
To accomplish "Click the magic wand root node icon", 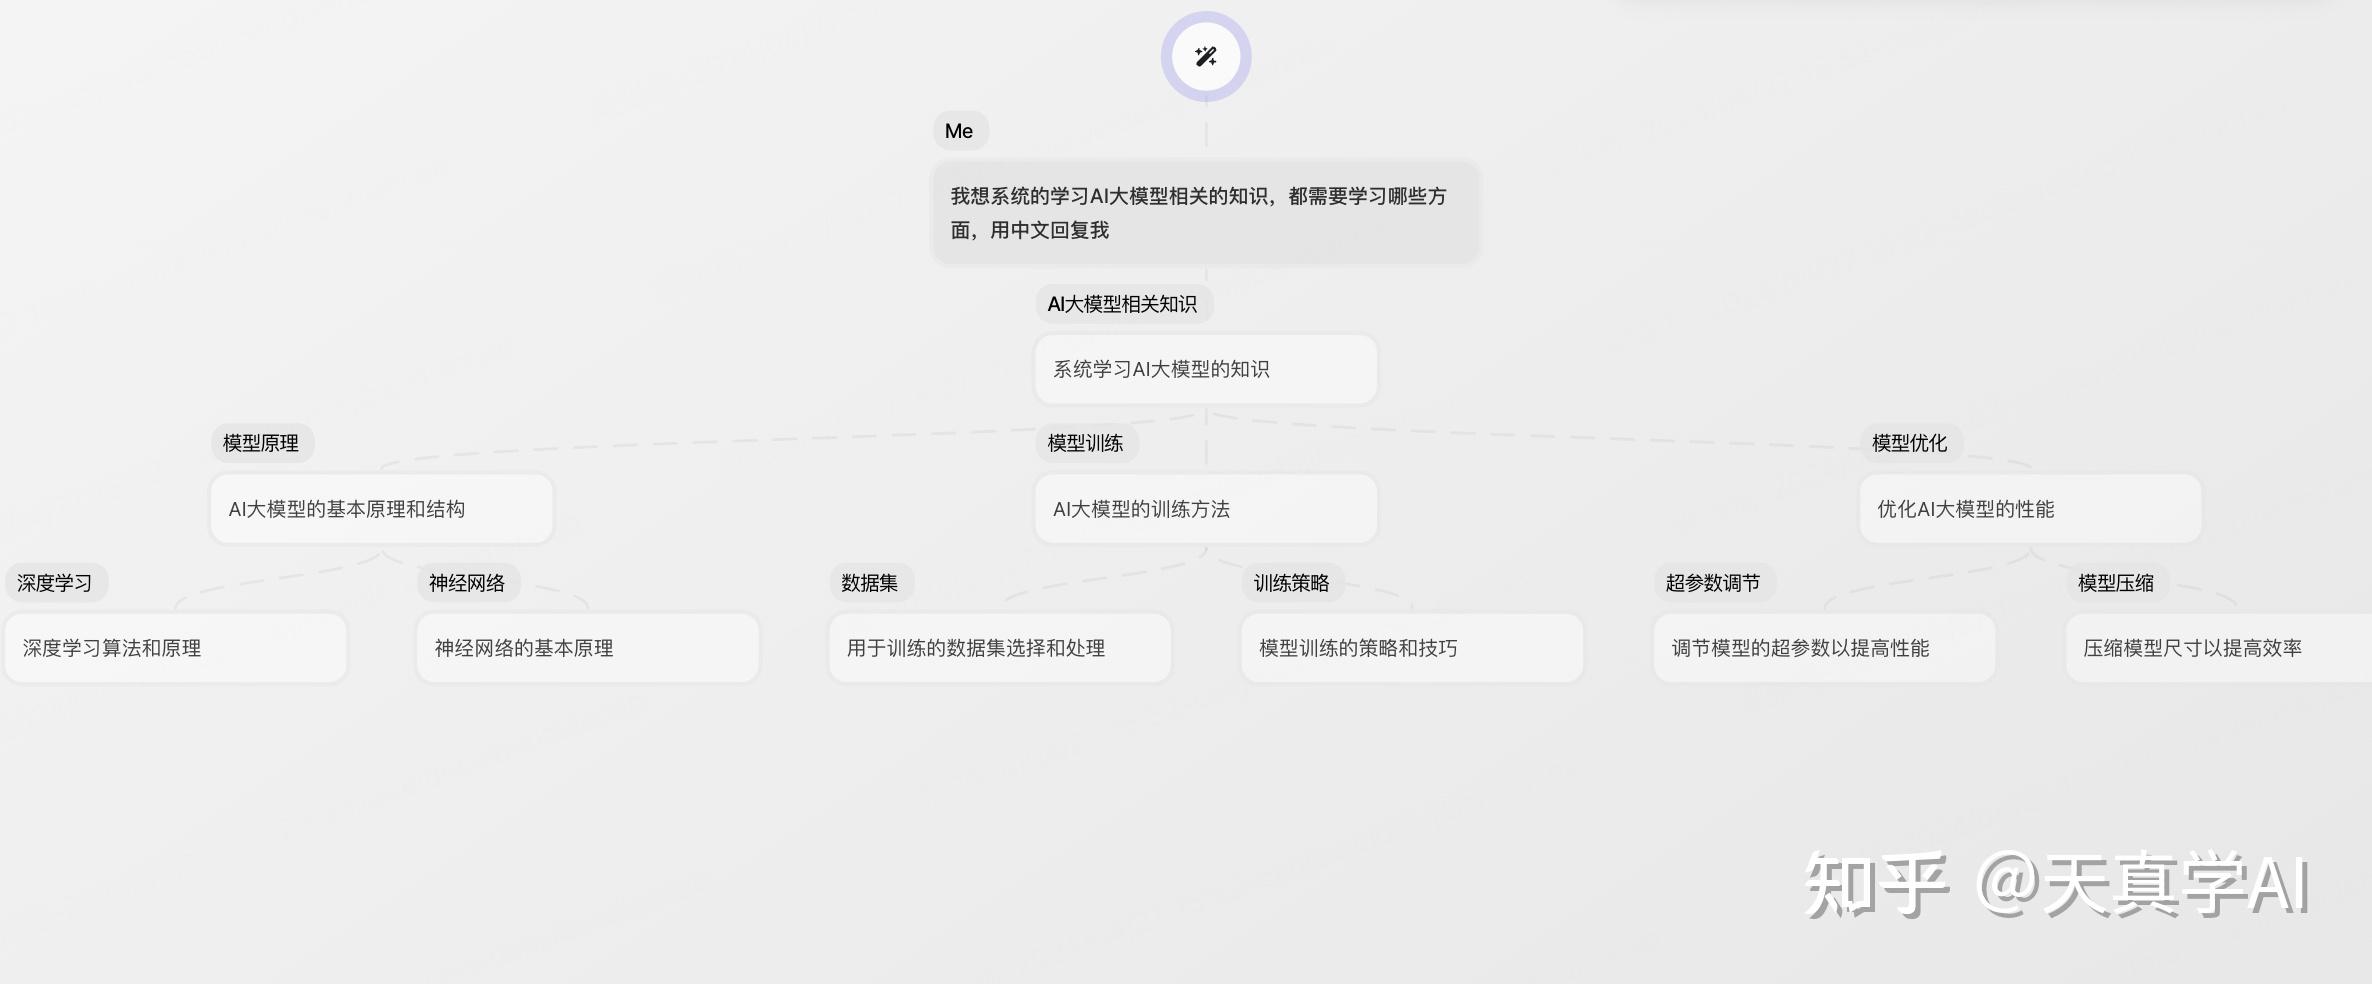I will (1205, 57).
